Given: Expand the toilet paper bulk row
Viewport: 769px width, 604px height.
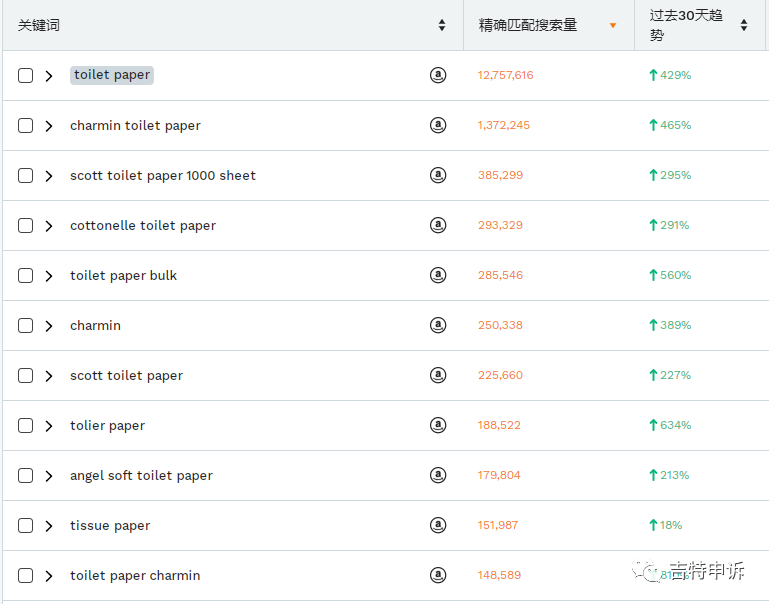Looking at the screenshot, I should pyautogui.click(x=49, y=276).
